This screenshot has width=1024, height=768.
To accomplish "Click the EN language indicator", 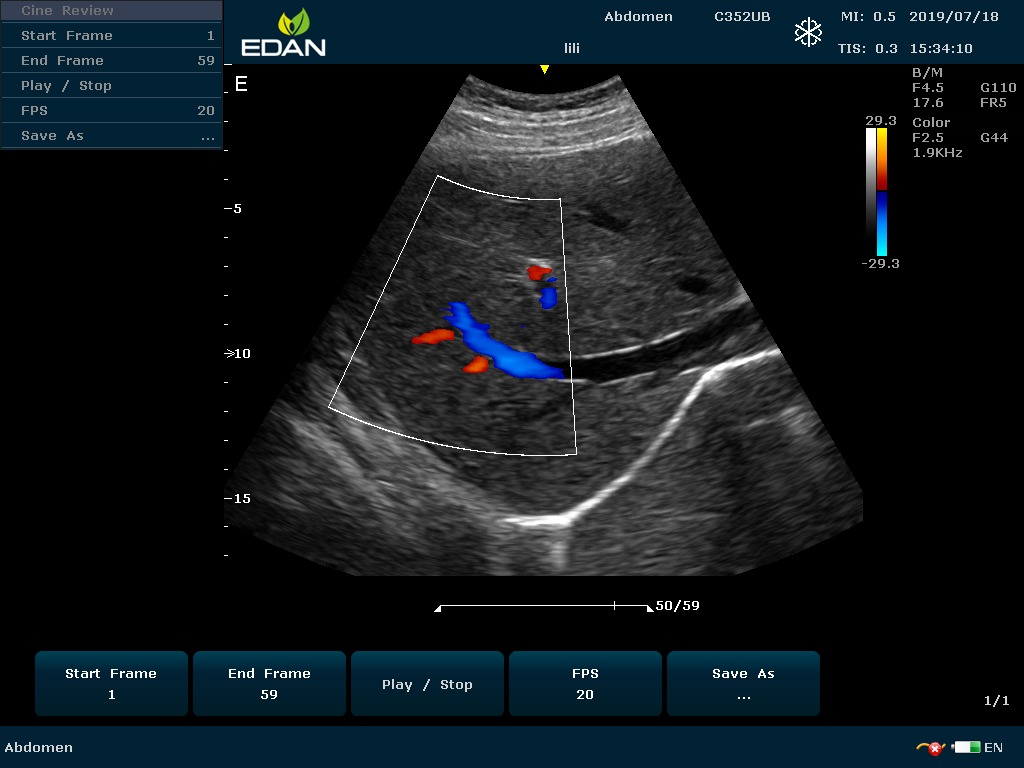I will click(993, 747).
